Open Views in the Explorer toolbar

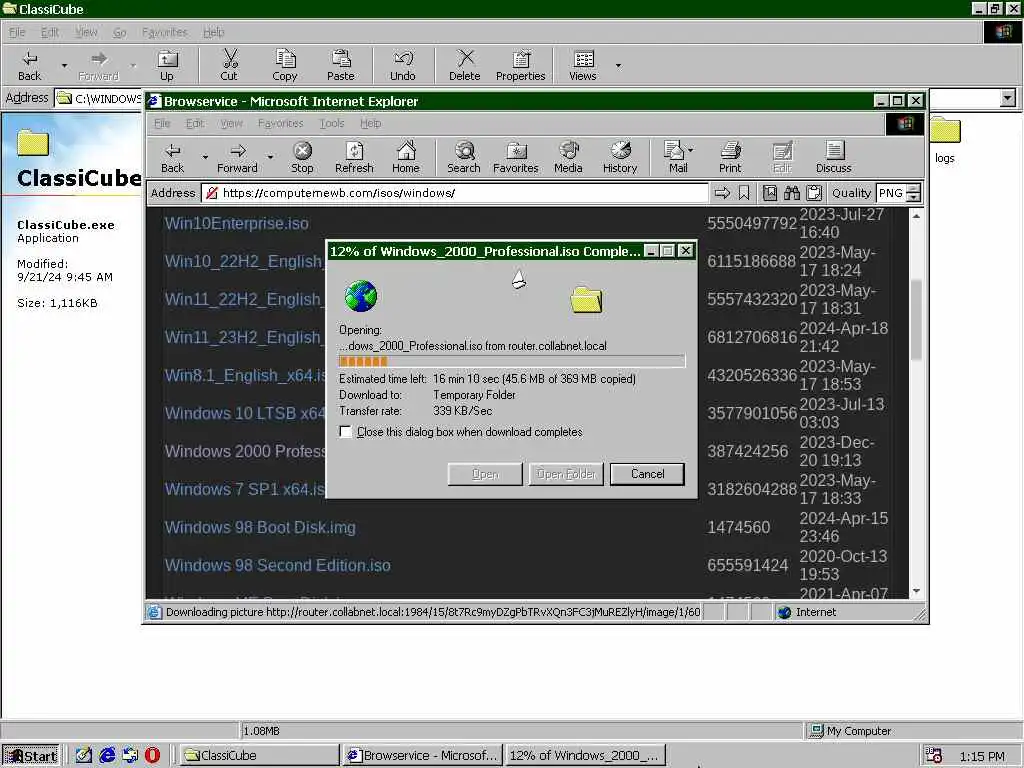click(583, 65)
